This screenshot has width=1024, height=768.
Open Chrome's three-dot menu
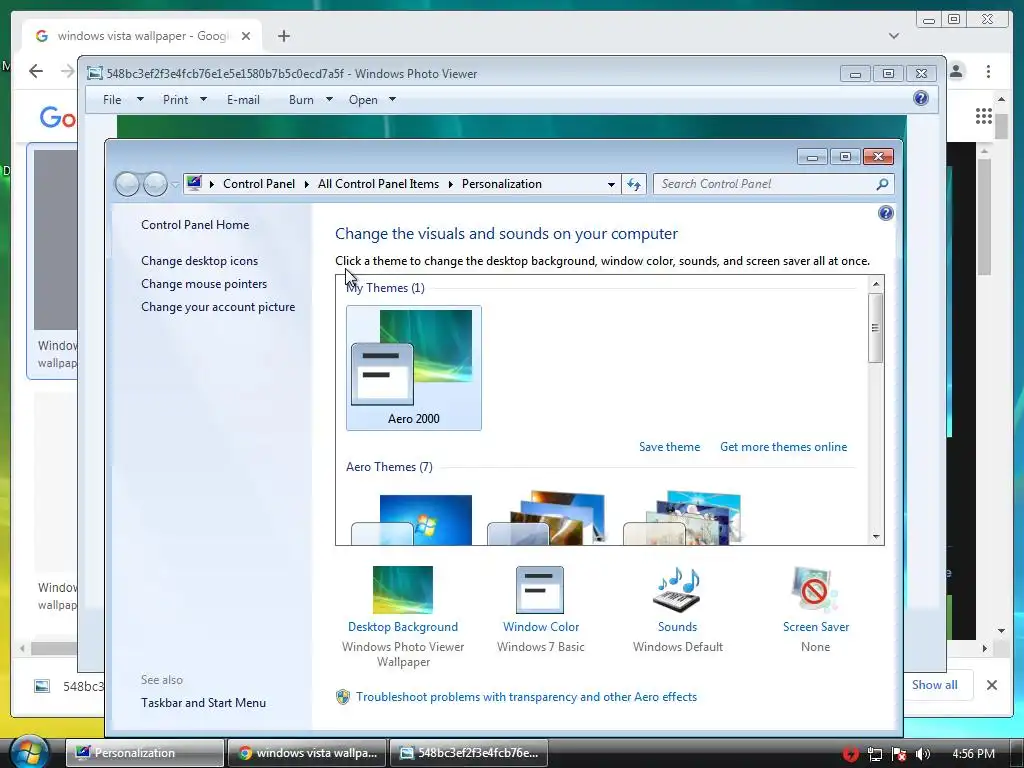988,71
